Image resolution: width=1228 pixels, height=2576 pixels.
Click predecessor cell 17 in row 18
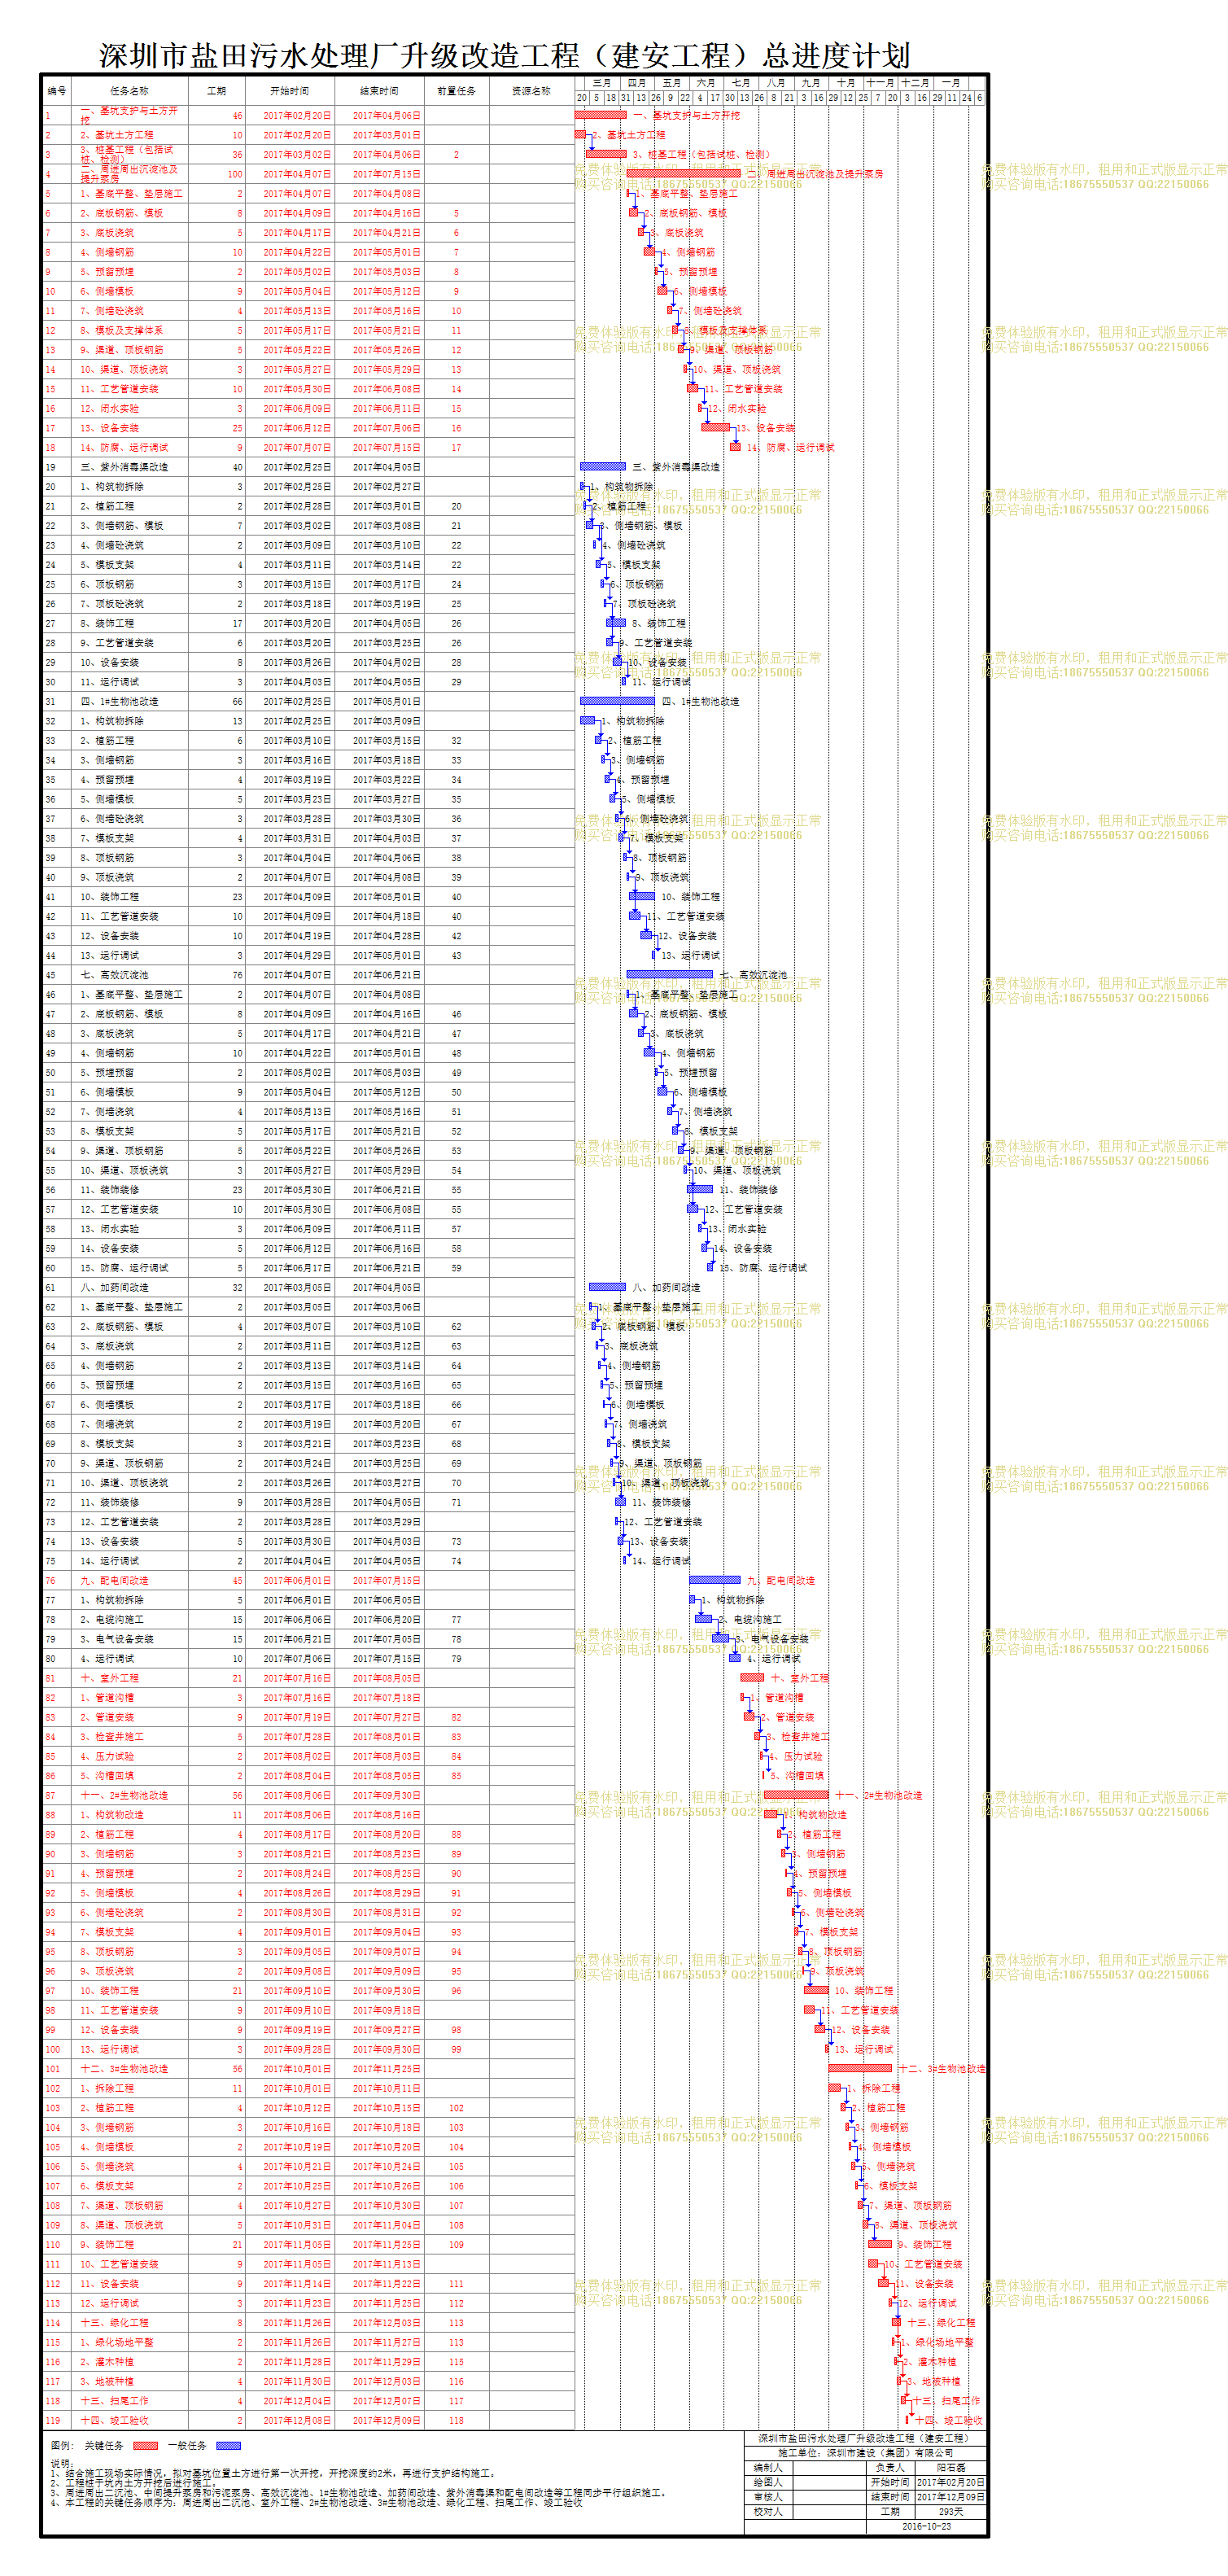pos(456,447)
